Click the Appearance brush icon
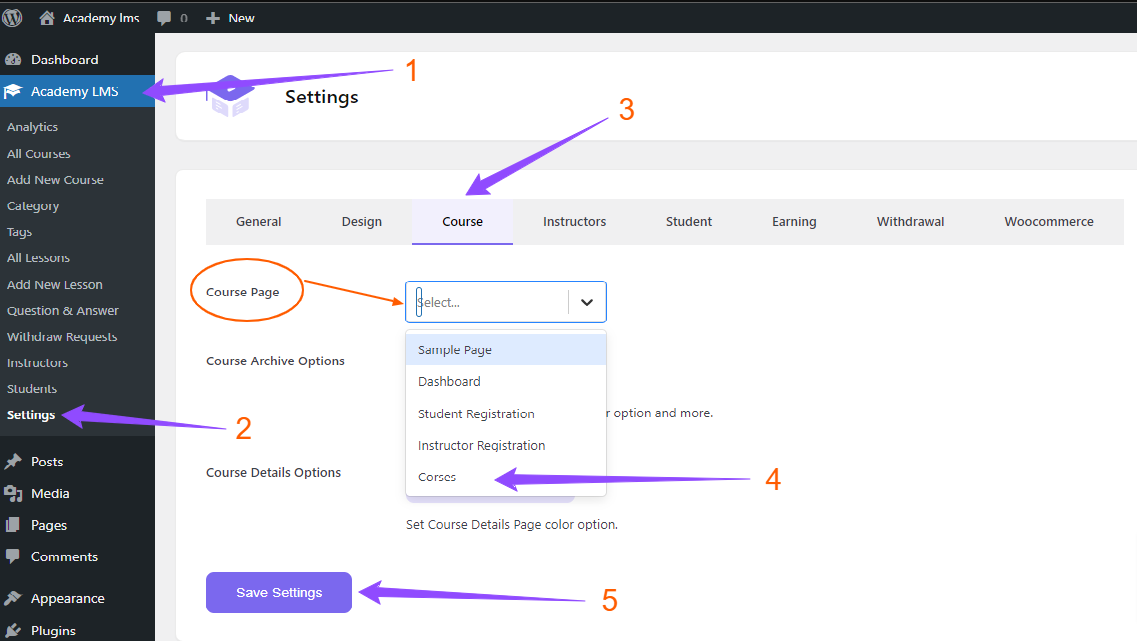This screenshot has height=641, width=1137. 12,598
